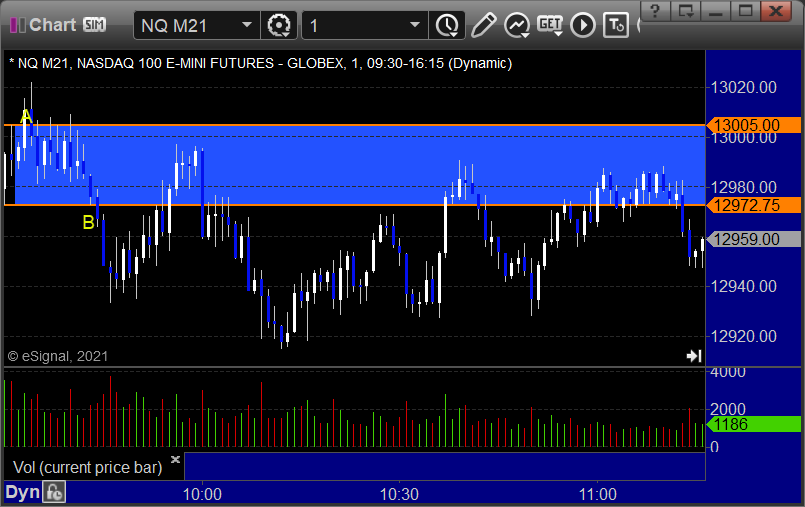Toggle the lock icon next to Dyn
805x507 pixels.
click(54, 493)
